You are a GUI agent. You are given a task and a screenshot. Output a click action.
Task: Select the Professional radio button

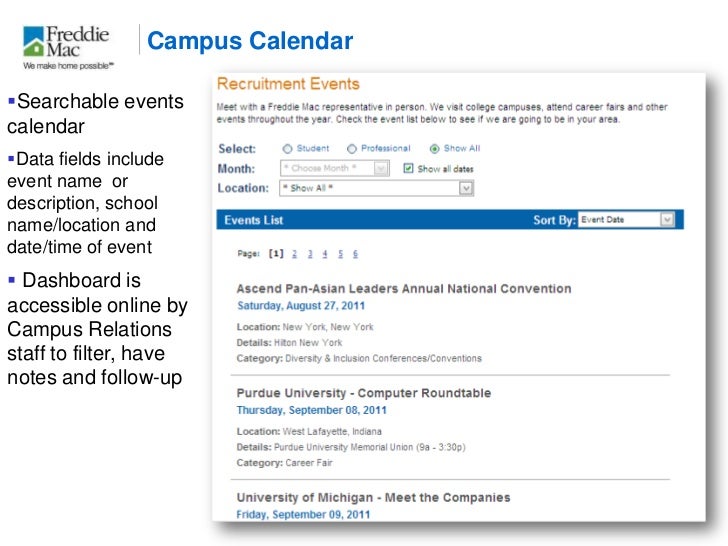351,149
